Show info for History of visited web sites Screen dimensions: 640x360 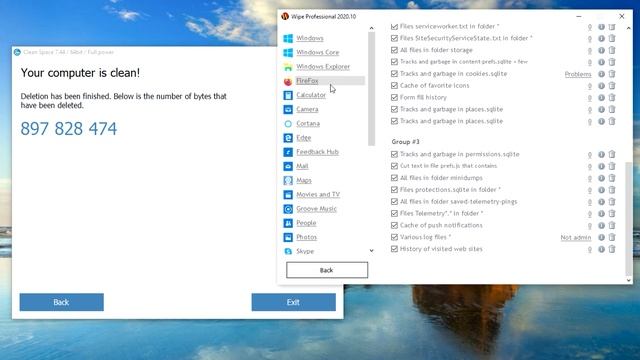(601, 249)
